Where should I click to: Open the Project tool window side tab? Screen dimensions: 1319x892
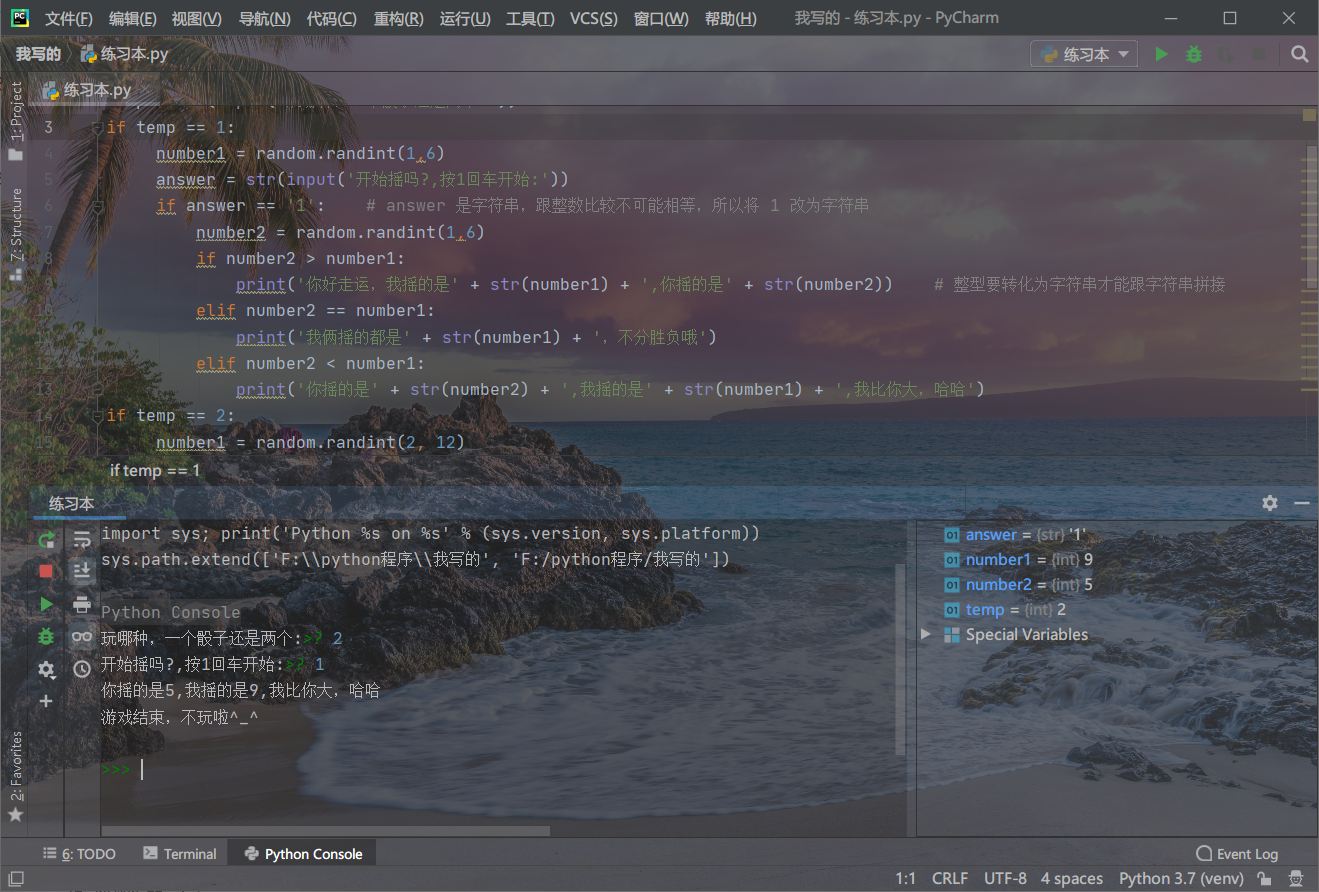coord(16,120)
